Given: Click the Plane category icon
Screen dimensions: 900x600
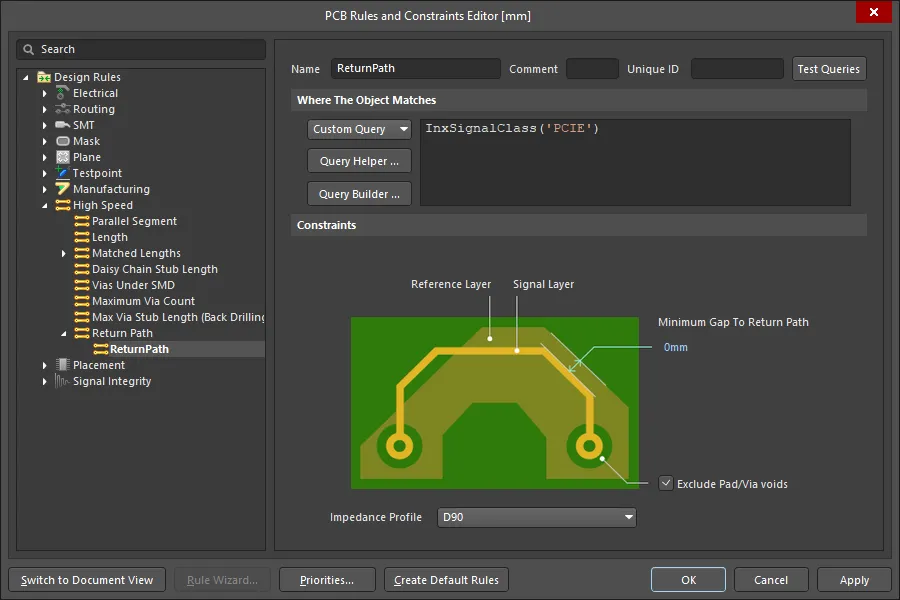Looking at the screenshot, I should 63,157.
